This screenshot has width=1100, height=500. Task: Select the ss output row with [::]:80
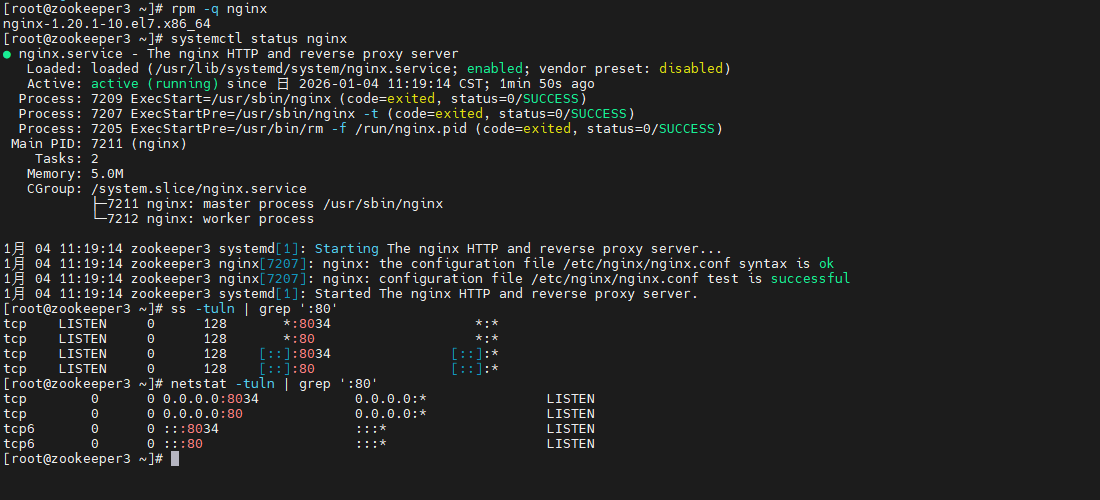point(251,368)
